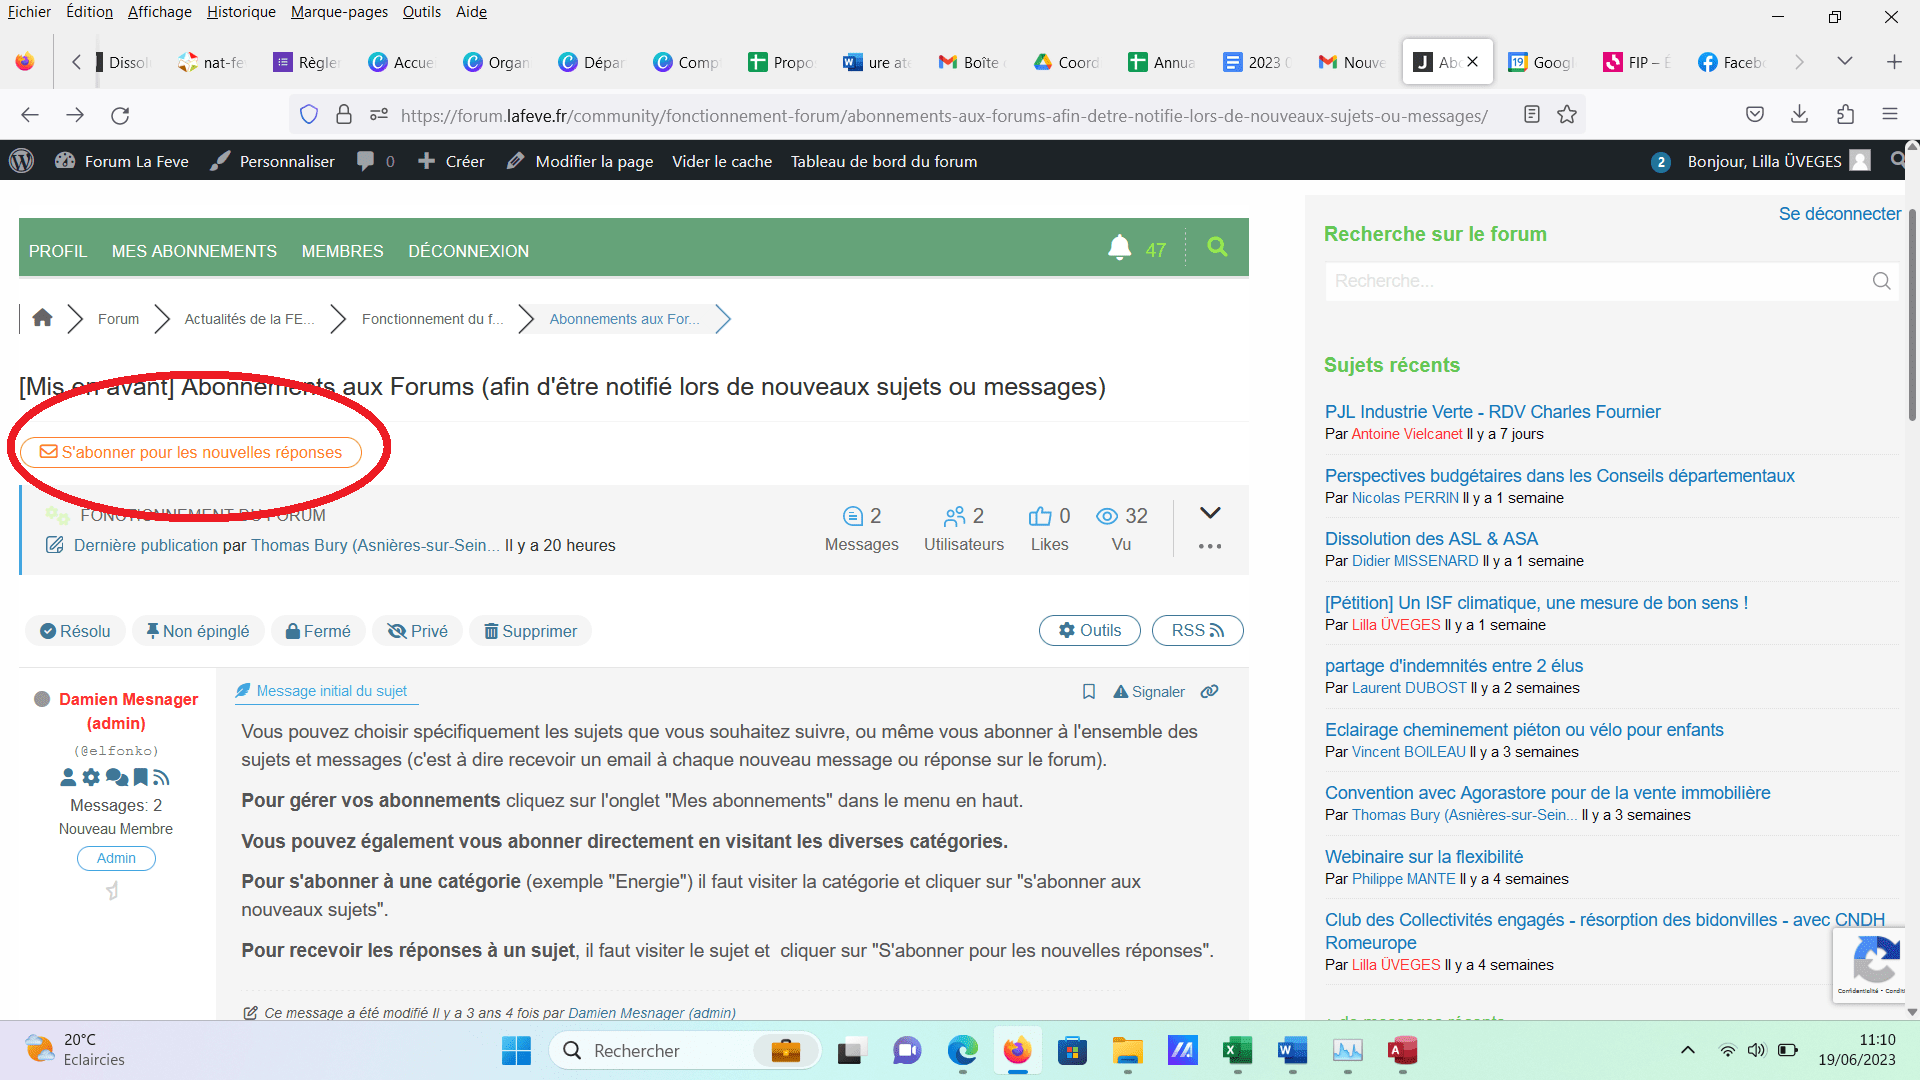Open Firefox downloads icon
Image resolution: width=1920 pixels, height=1080 pixels.
coord(1799,115)
